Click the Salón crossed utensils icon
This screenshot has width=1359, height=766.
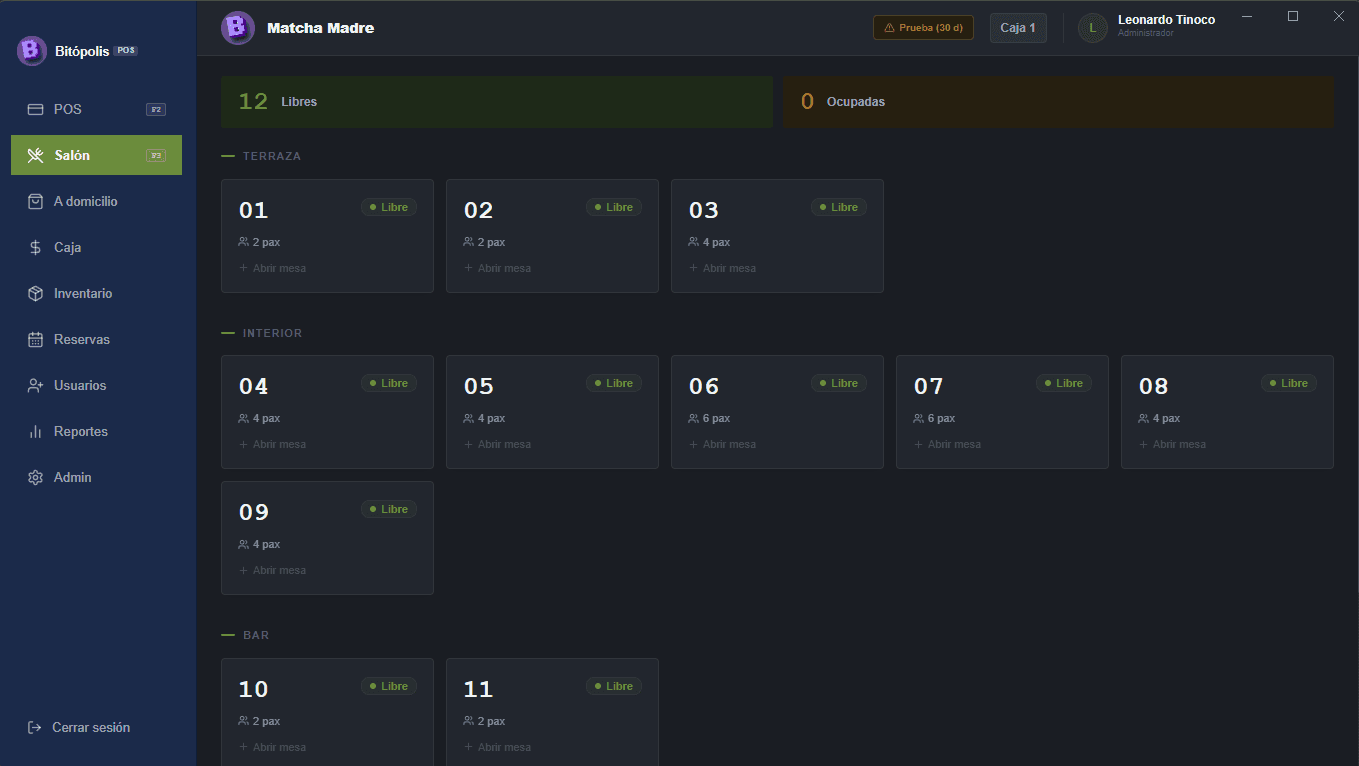(35, 155)
